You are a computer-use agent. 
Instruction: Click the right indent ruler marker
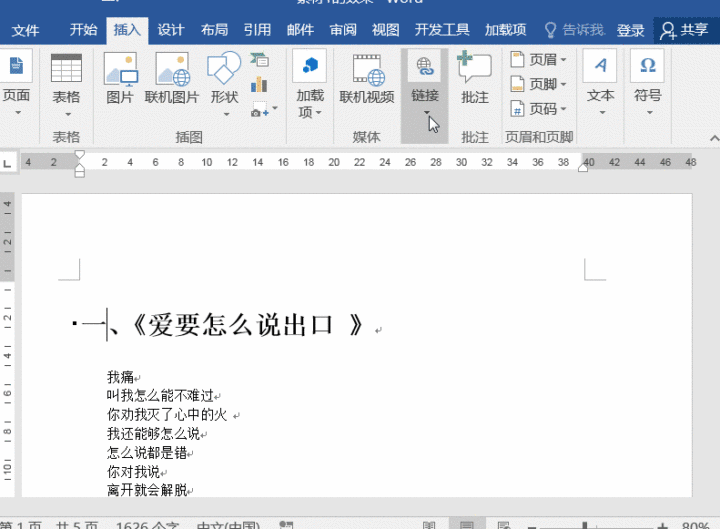pos(583,168)
